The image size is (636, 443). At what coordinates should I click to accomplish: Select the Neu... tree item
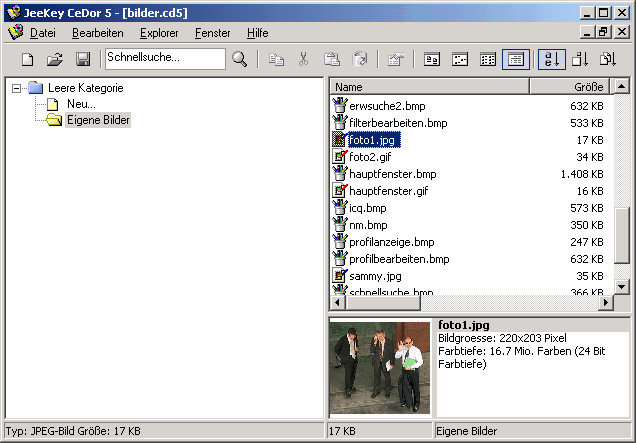point(81,104)
